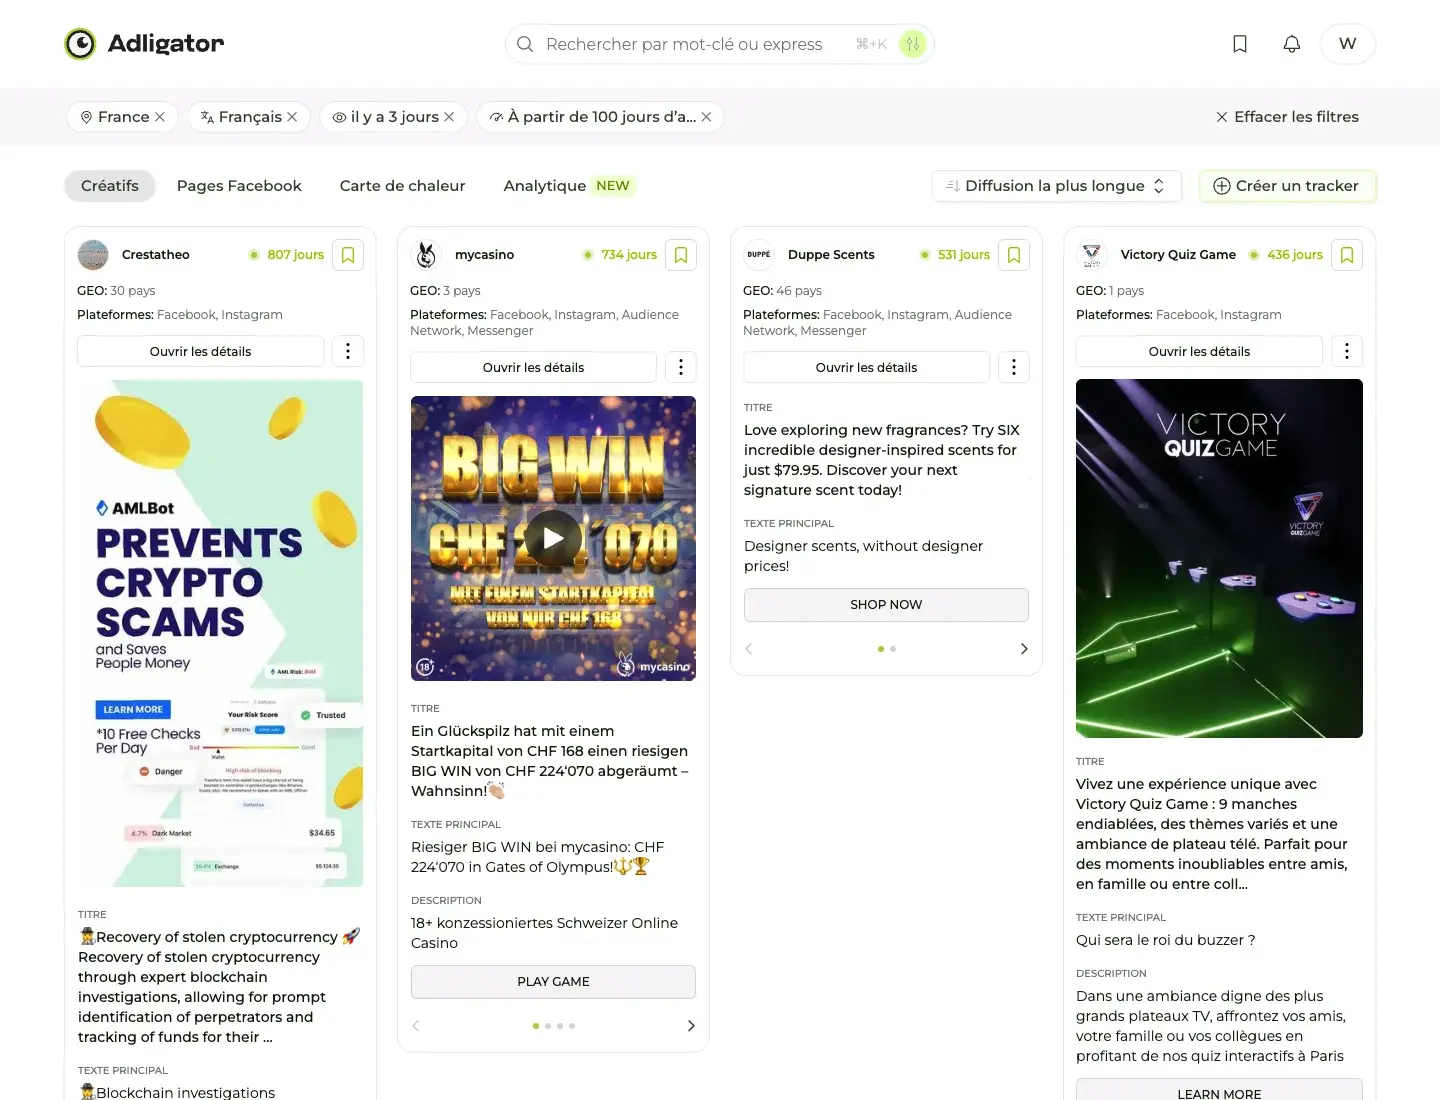Click the Adligator logo
Viewport: 1440px width, 1100px height.
pos(144,44)
